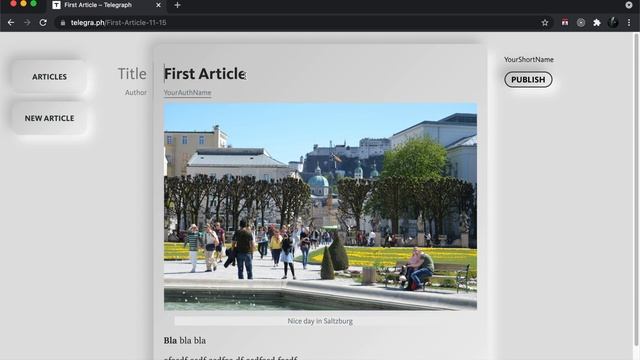Click the circular icon at tab bar's right end
Image resolution: width=640 pixels, height=360 pixels.
pyautogui.click(x=629, y=5)
